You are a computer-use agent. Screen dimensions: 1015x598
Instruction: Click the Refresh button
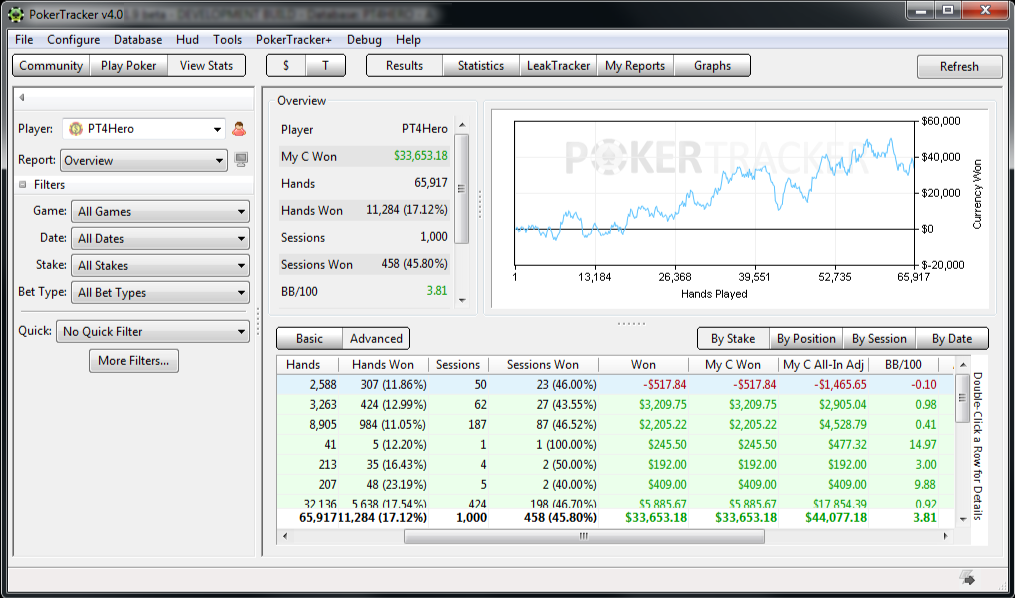pyautogui.click(x=959, y=67)
